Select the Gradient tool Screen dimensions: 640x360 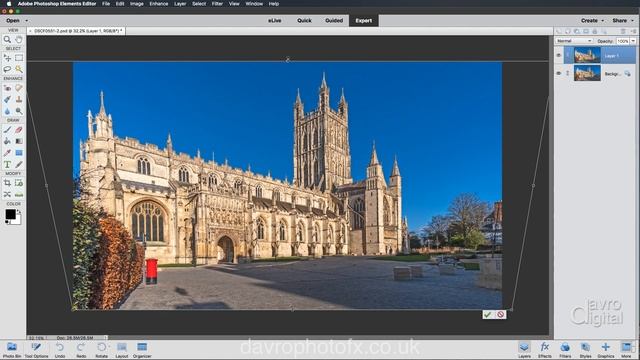click(x=19, y=141)
